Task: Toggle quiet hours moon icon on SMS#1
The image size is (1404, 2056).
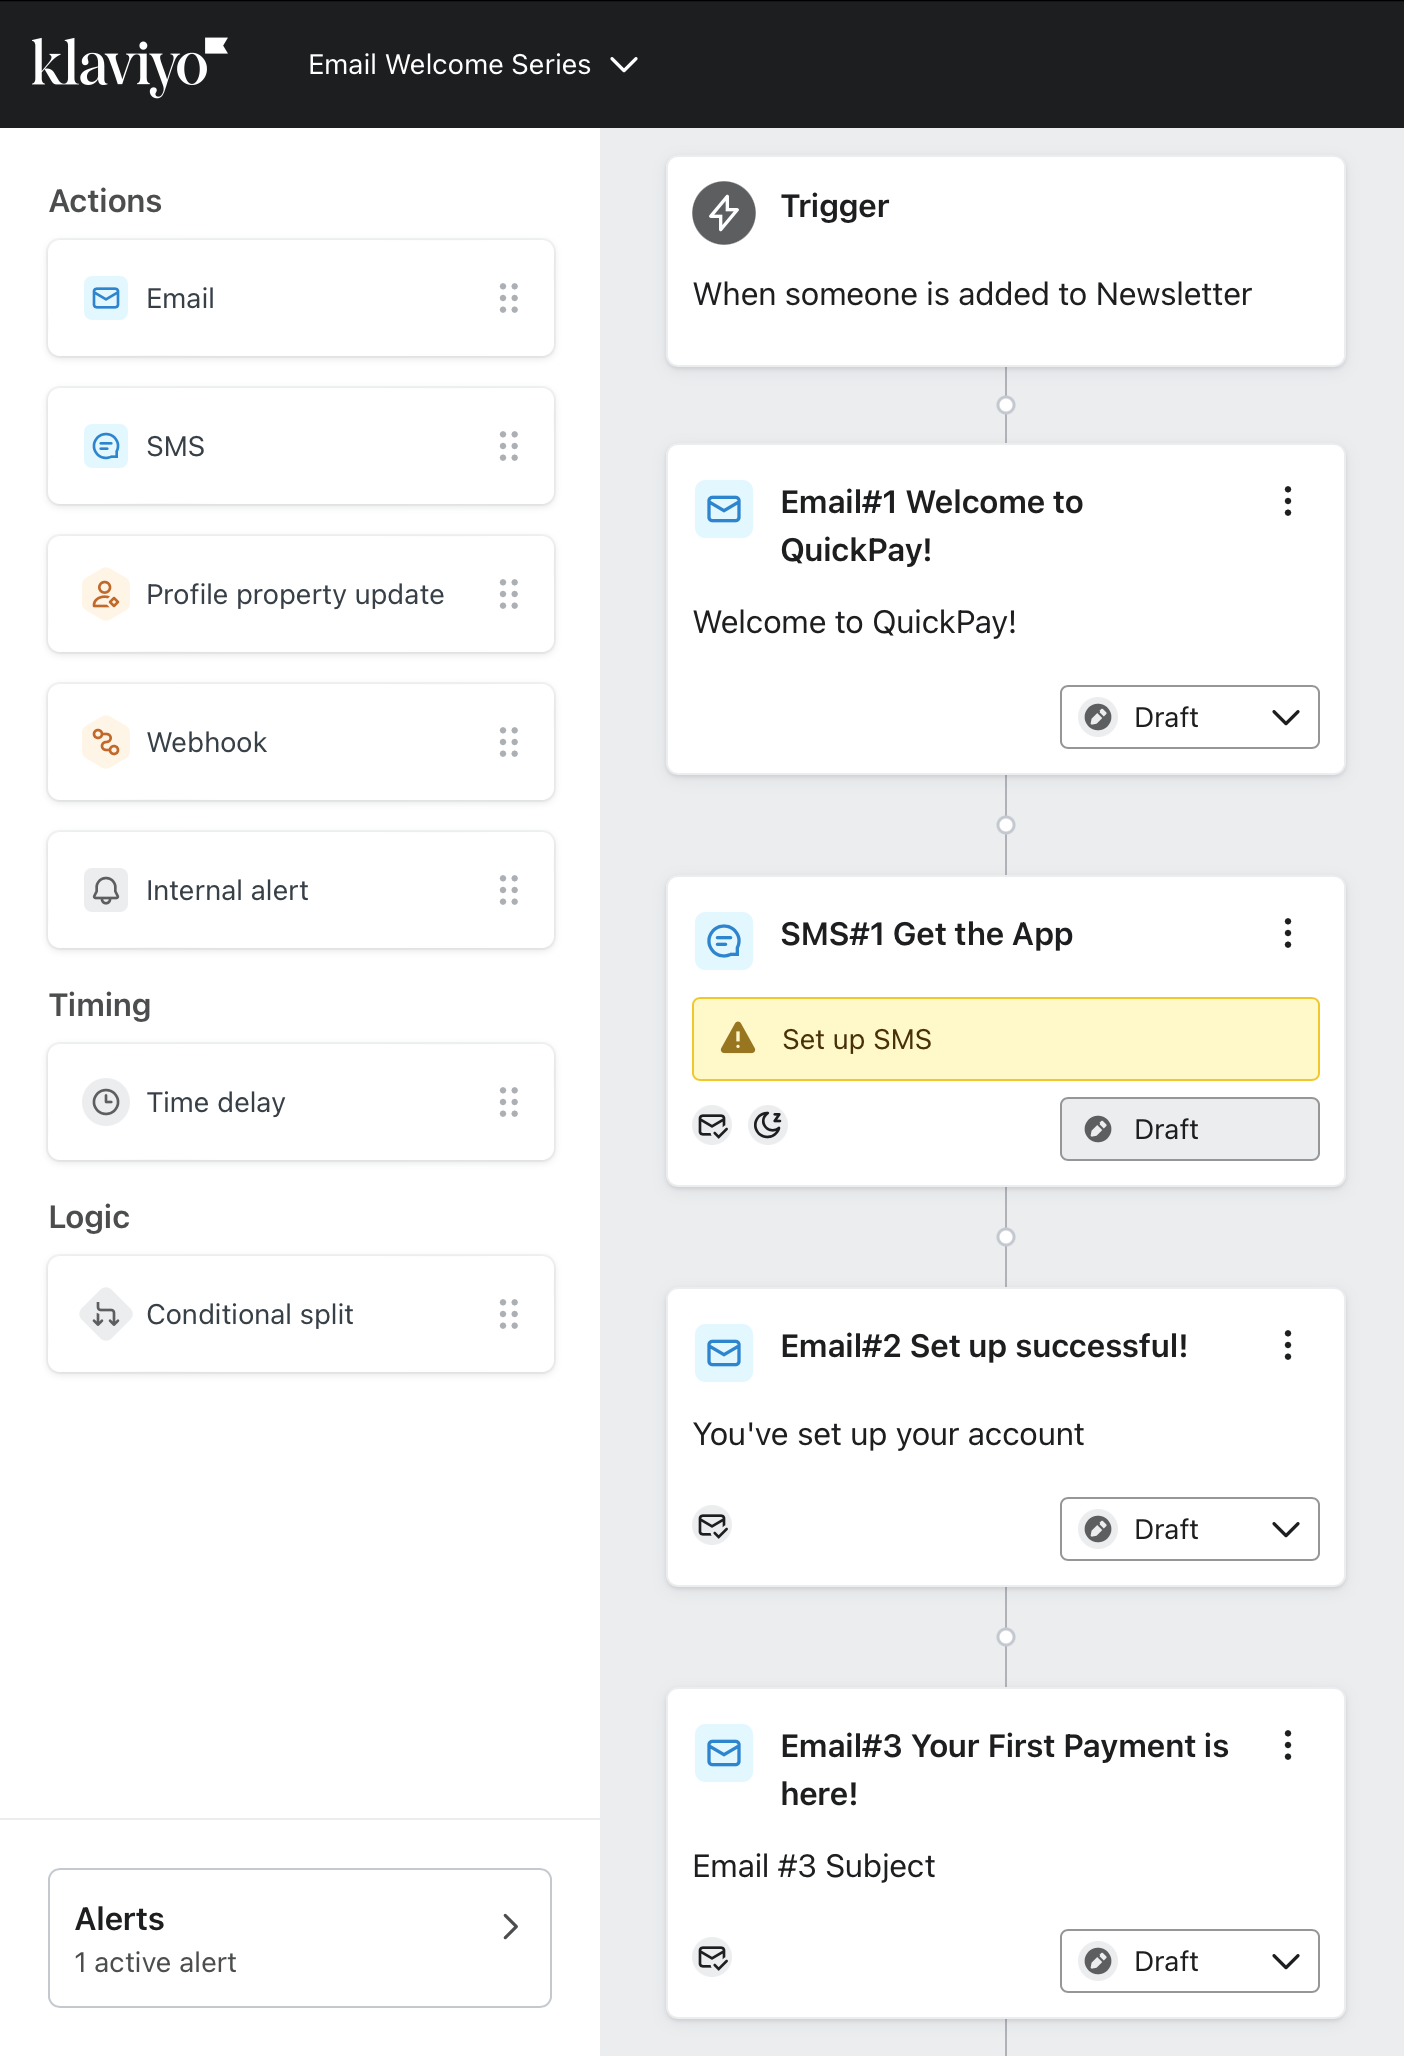Action: [768, 1125]
